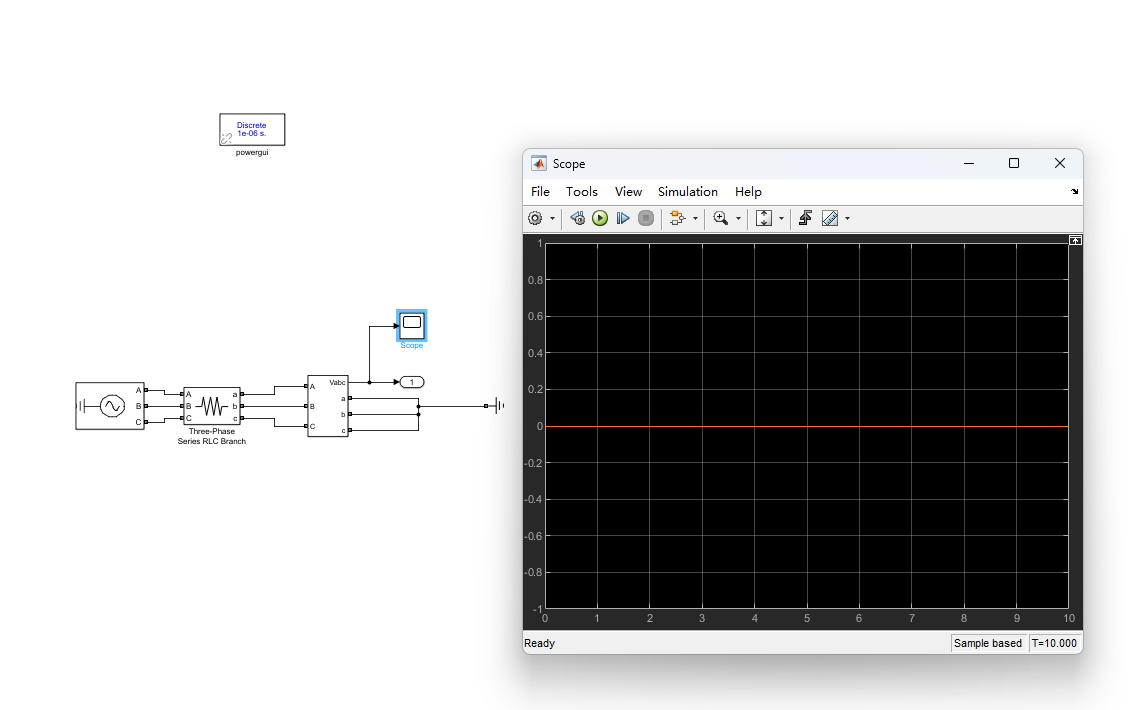Select the powergui Discrete block
The height and width of the screenshot is (710, 1132).
(x=252, y=129)
